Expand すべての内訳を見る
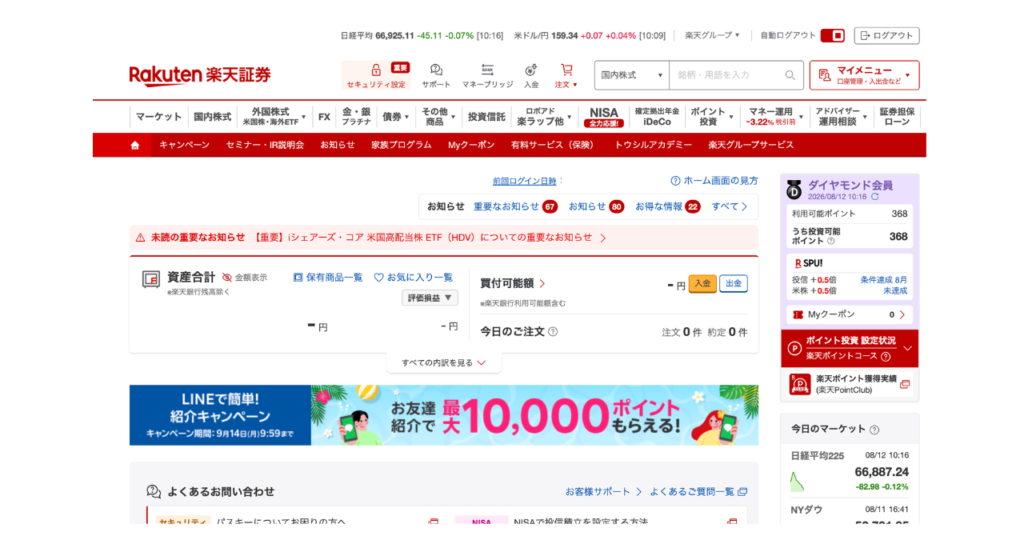The image size is (1024, 536). coord(443,363)
